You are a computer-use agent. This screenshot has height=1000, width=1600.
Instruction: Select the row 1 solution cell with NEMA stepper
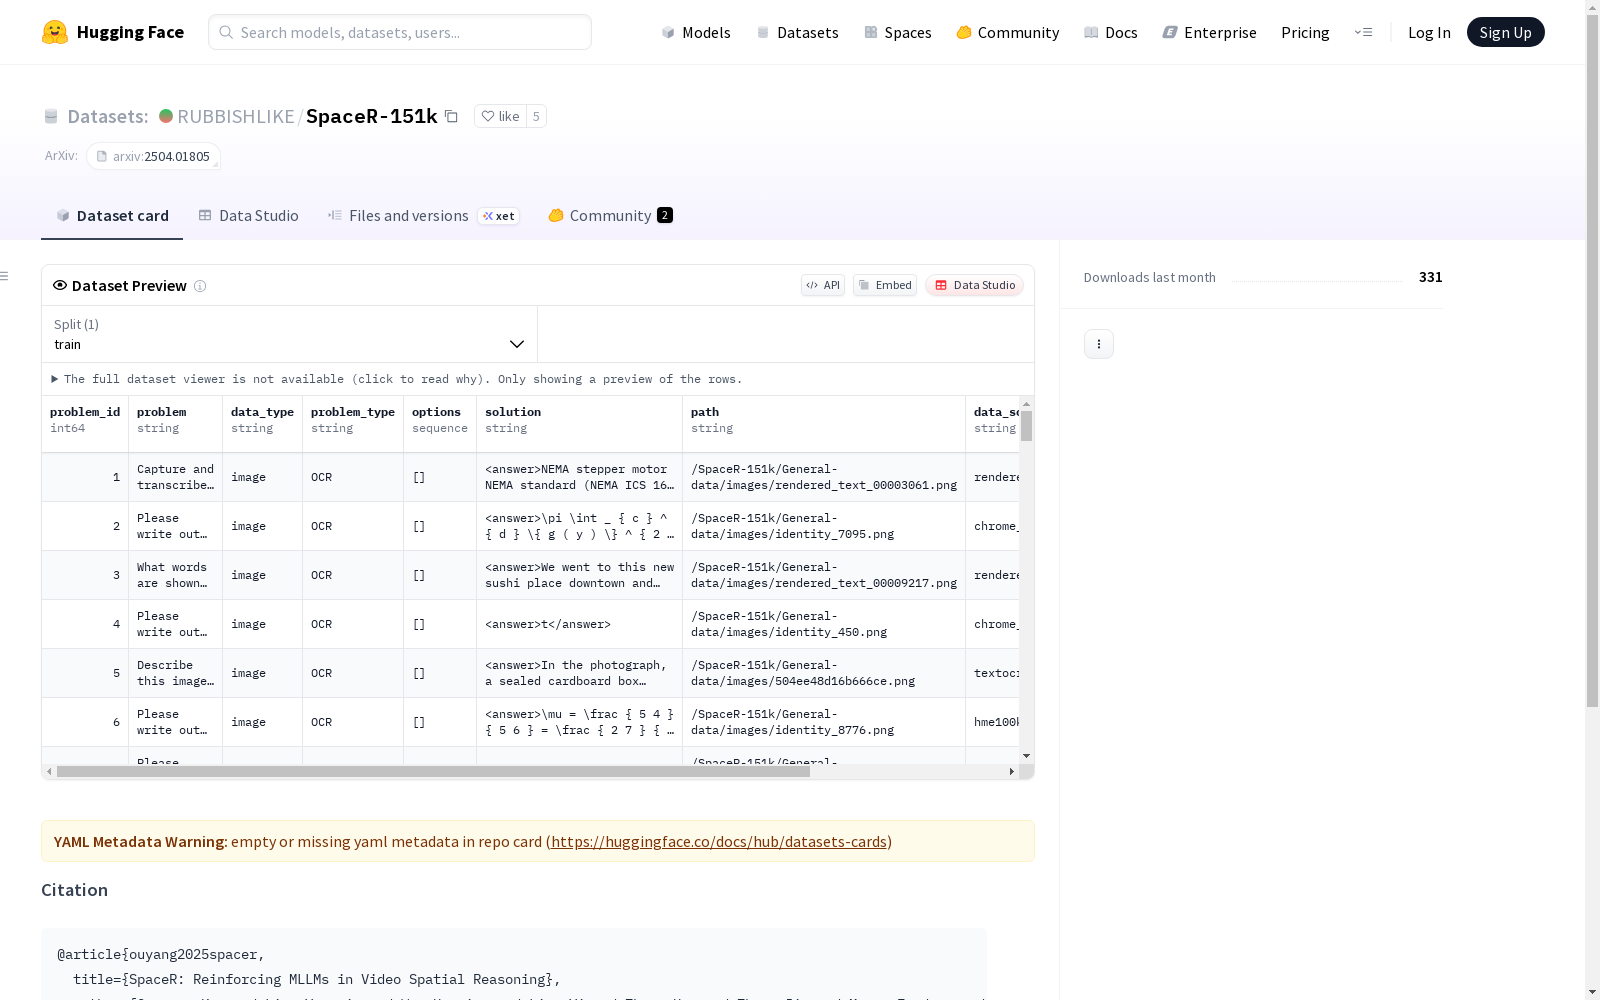click(x=580, y=477)
